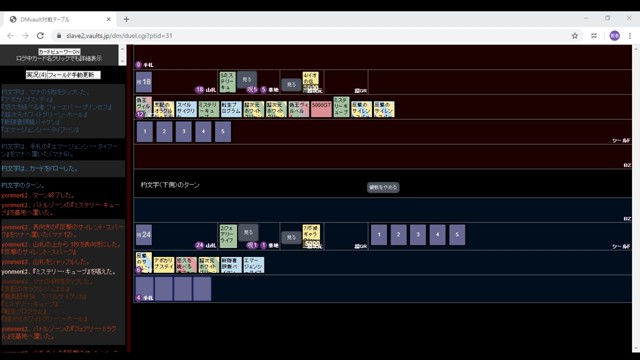This screenshot has width=640, height=360.
Task: Click the page's right vertical scrollbar
Action: pos(636,198)
